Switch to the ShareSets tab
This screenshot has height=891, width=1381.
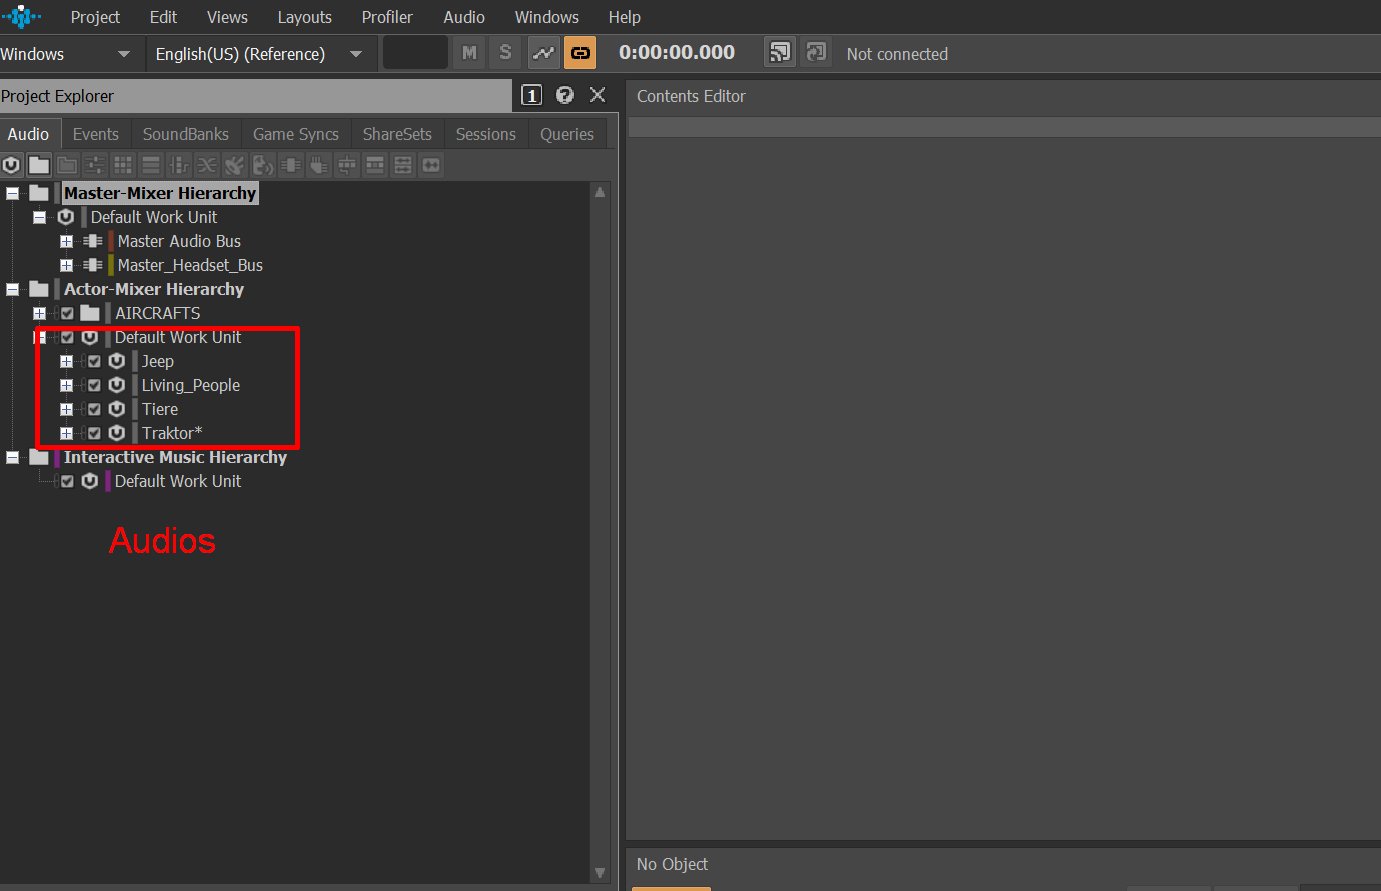[397, 134]
